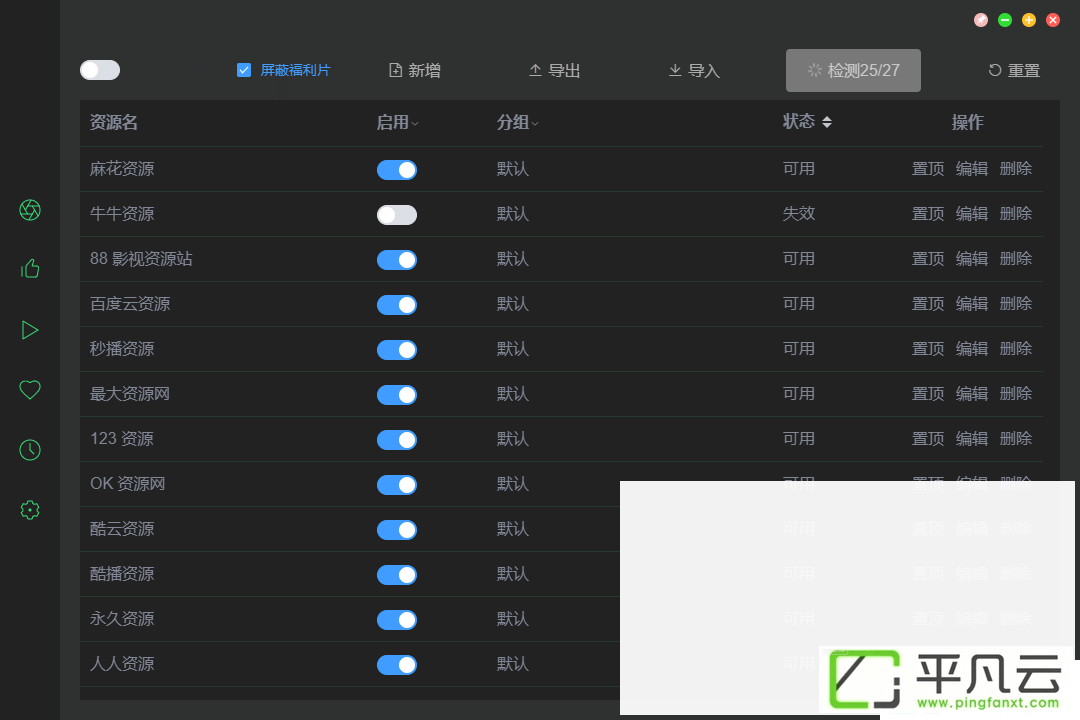The height and width of the screenshot is (720, 1080).
Task: Open the 启用 column filter dropdown
Action: (415, 123)
